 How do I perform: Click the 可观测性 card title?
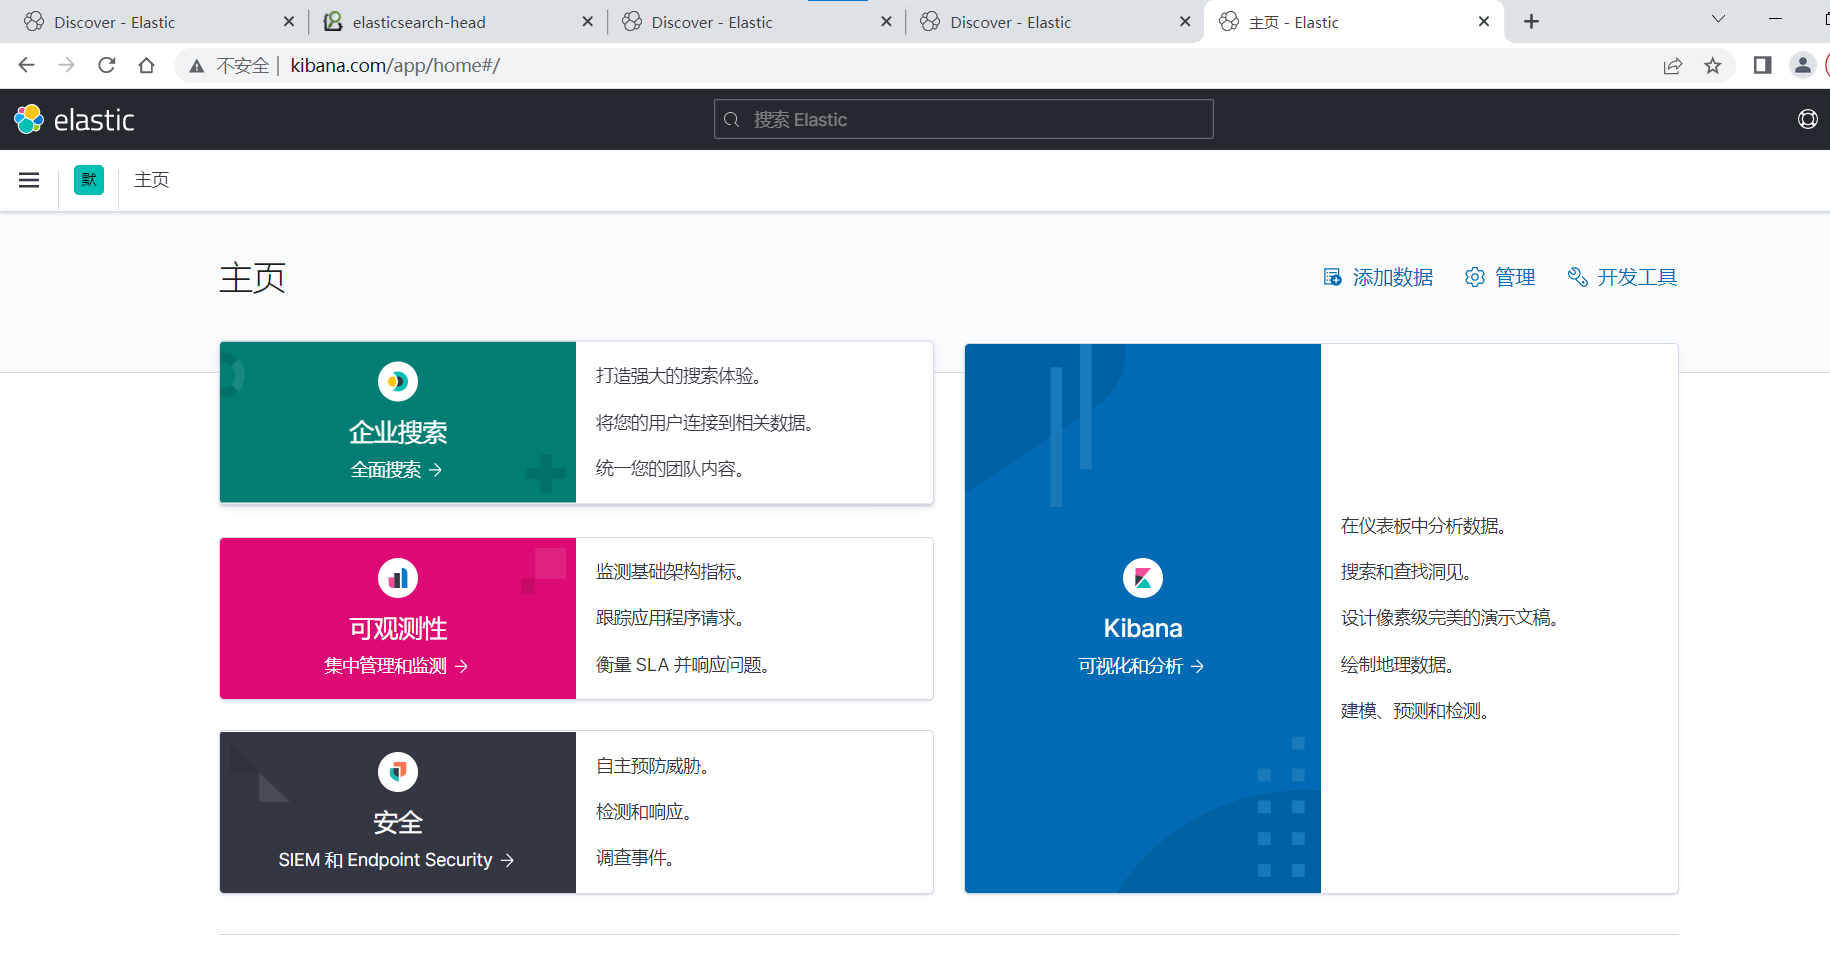click(398, 628)
